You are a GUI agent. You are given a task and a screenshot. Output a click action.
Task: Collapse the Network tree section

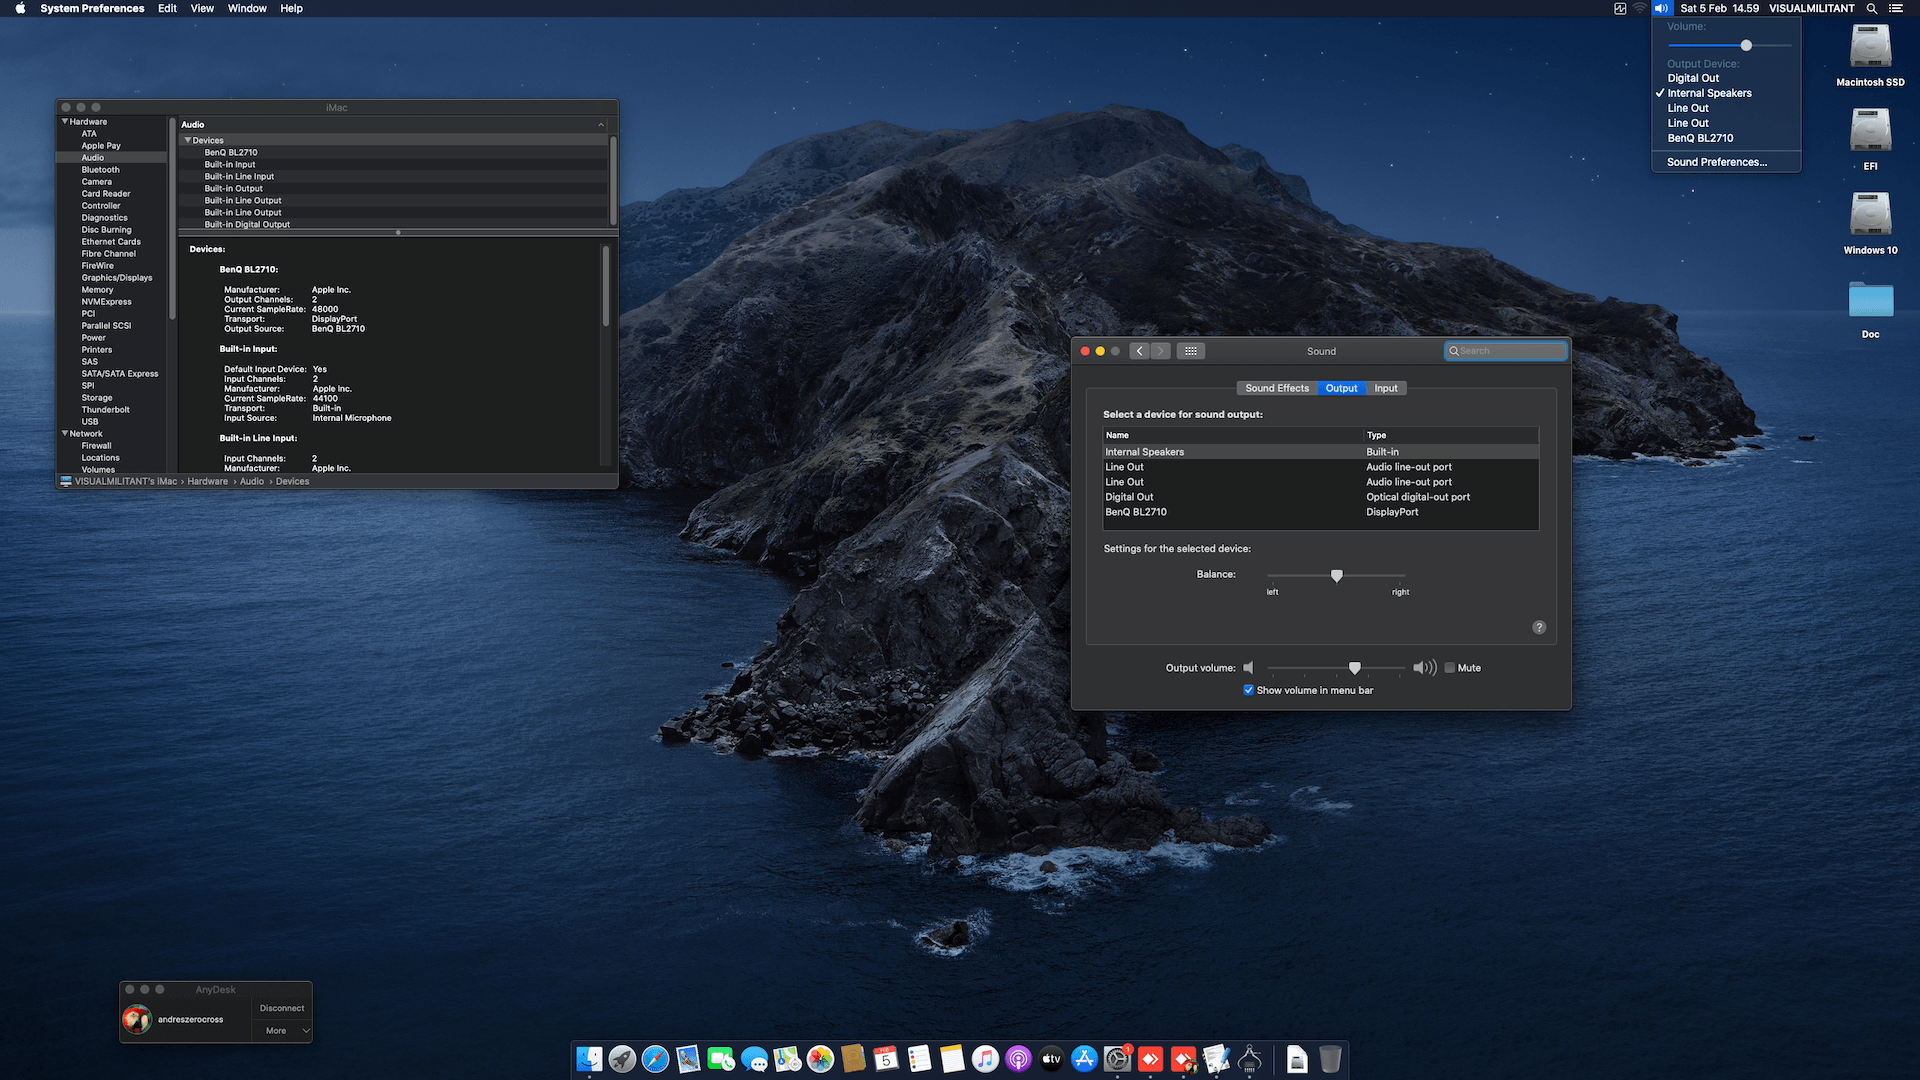(65, 434)
